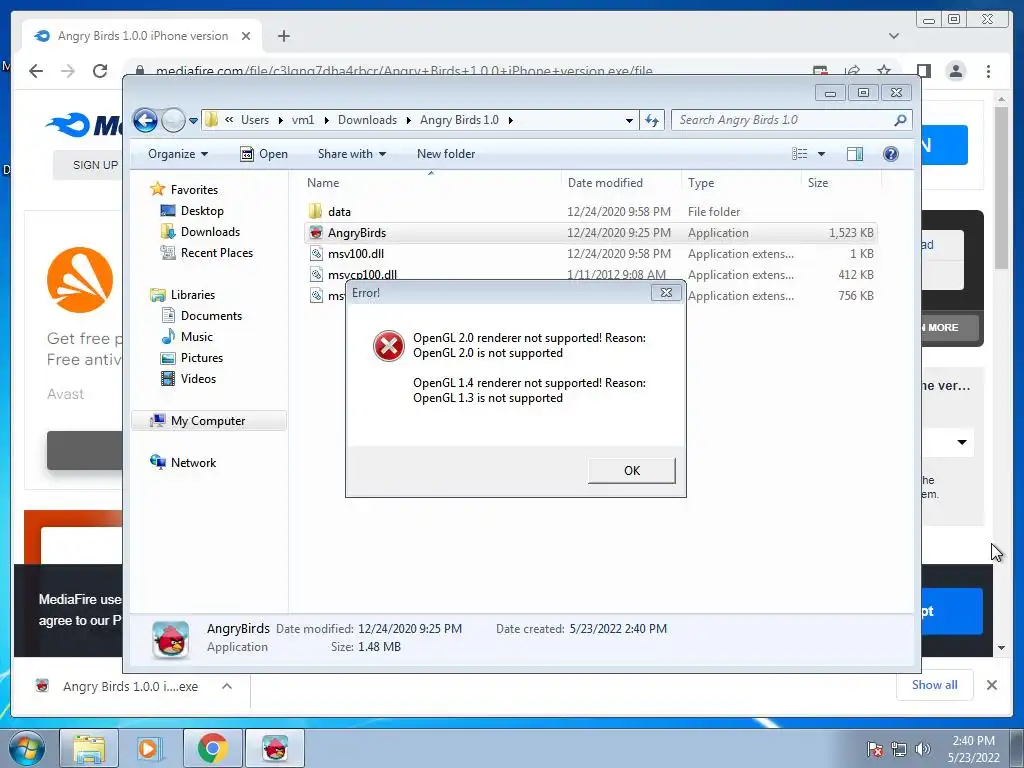Close the Angry Birds Chrome tab

(246, 36)
